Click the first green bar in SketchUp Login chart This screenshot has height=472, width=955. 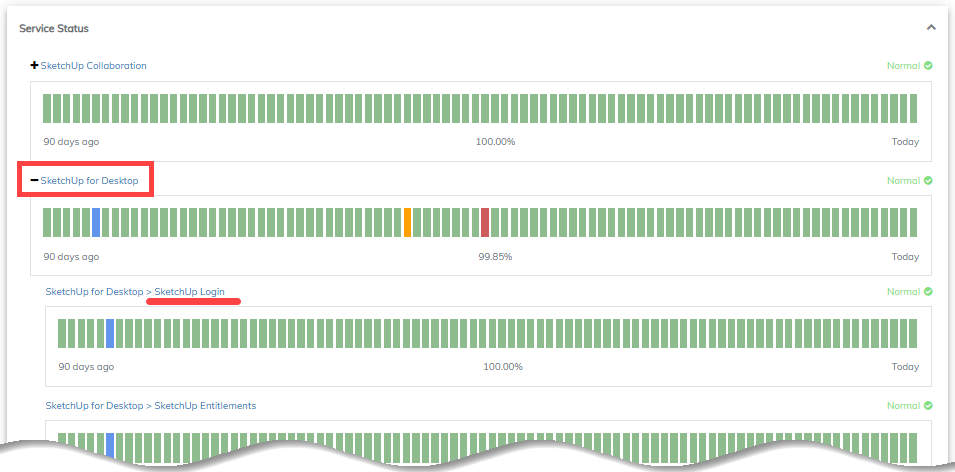point(62,333)
